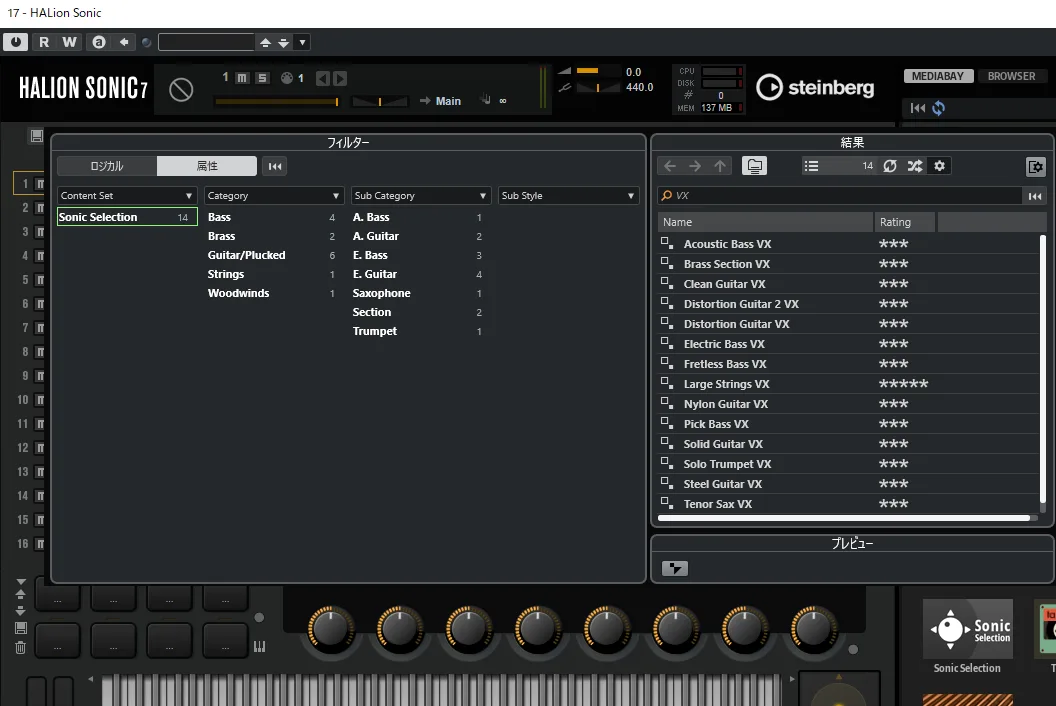Shuffle the results list
Image resolution: width=1056 pixels, height=706 pixels.
click(x=915, y=166)
